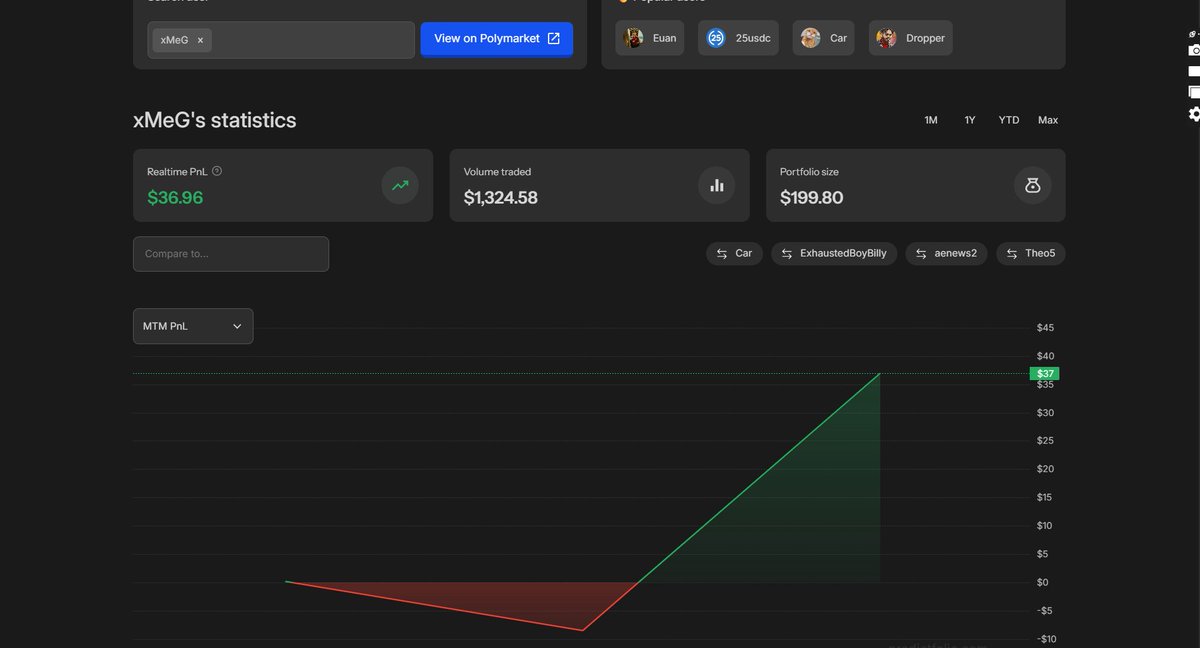Click the money bag icon in Portfolio size card

coord(1033,185)
